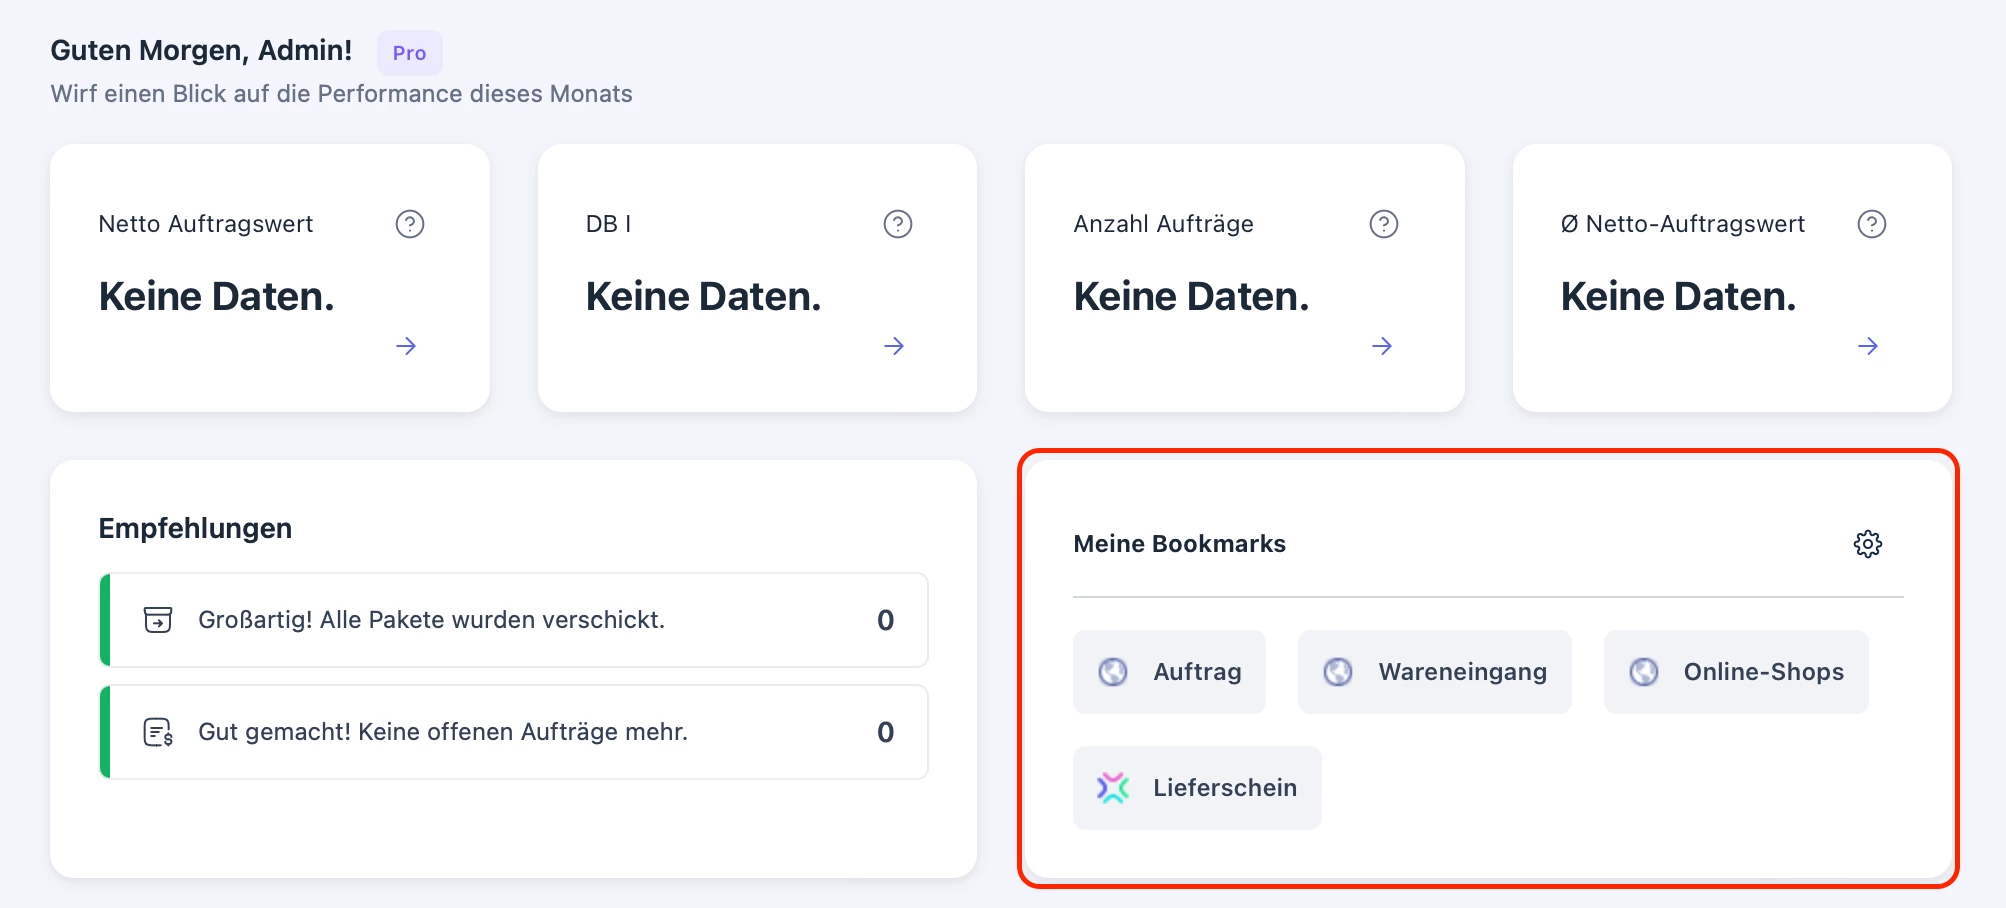Open the Lieferschein bookmark
Screen dimensions: 2006x908
click(1197, 788)
